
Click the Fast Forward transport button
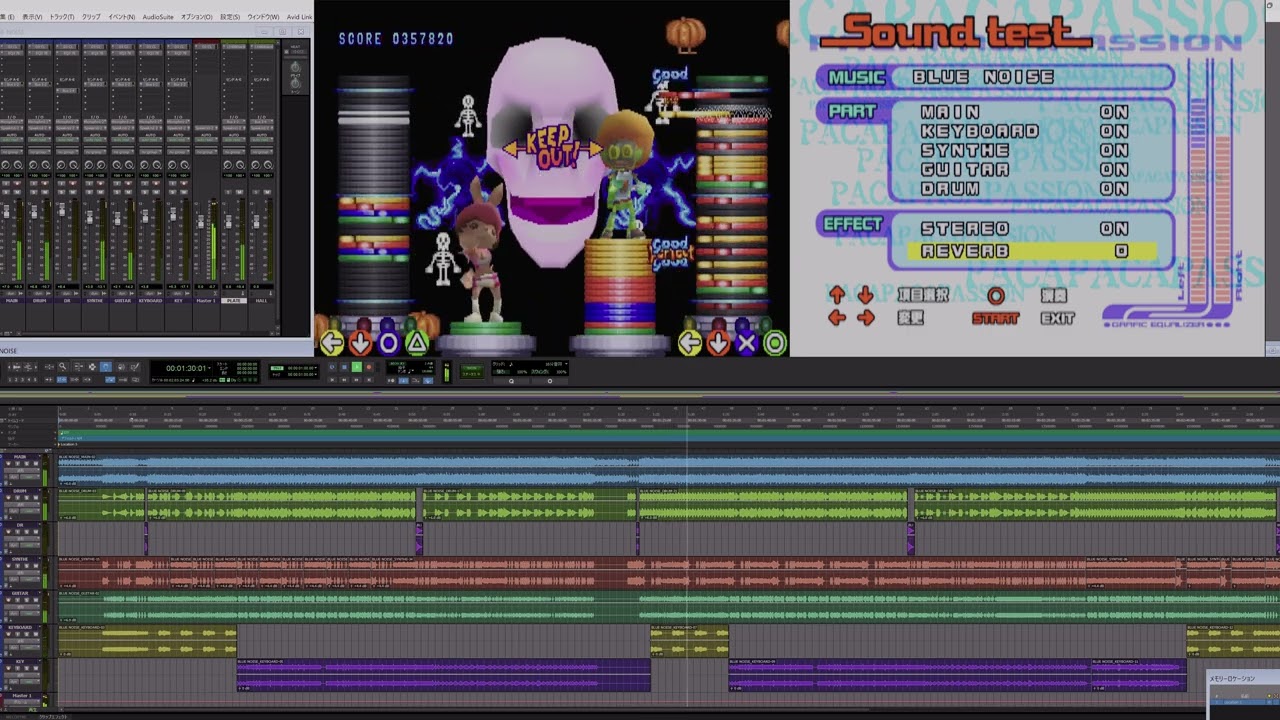tap(356, 379)
